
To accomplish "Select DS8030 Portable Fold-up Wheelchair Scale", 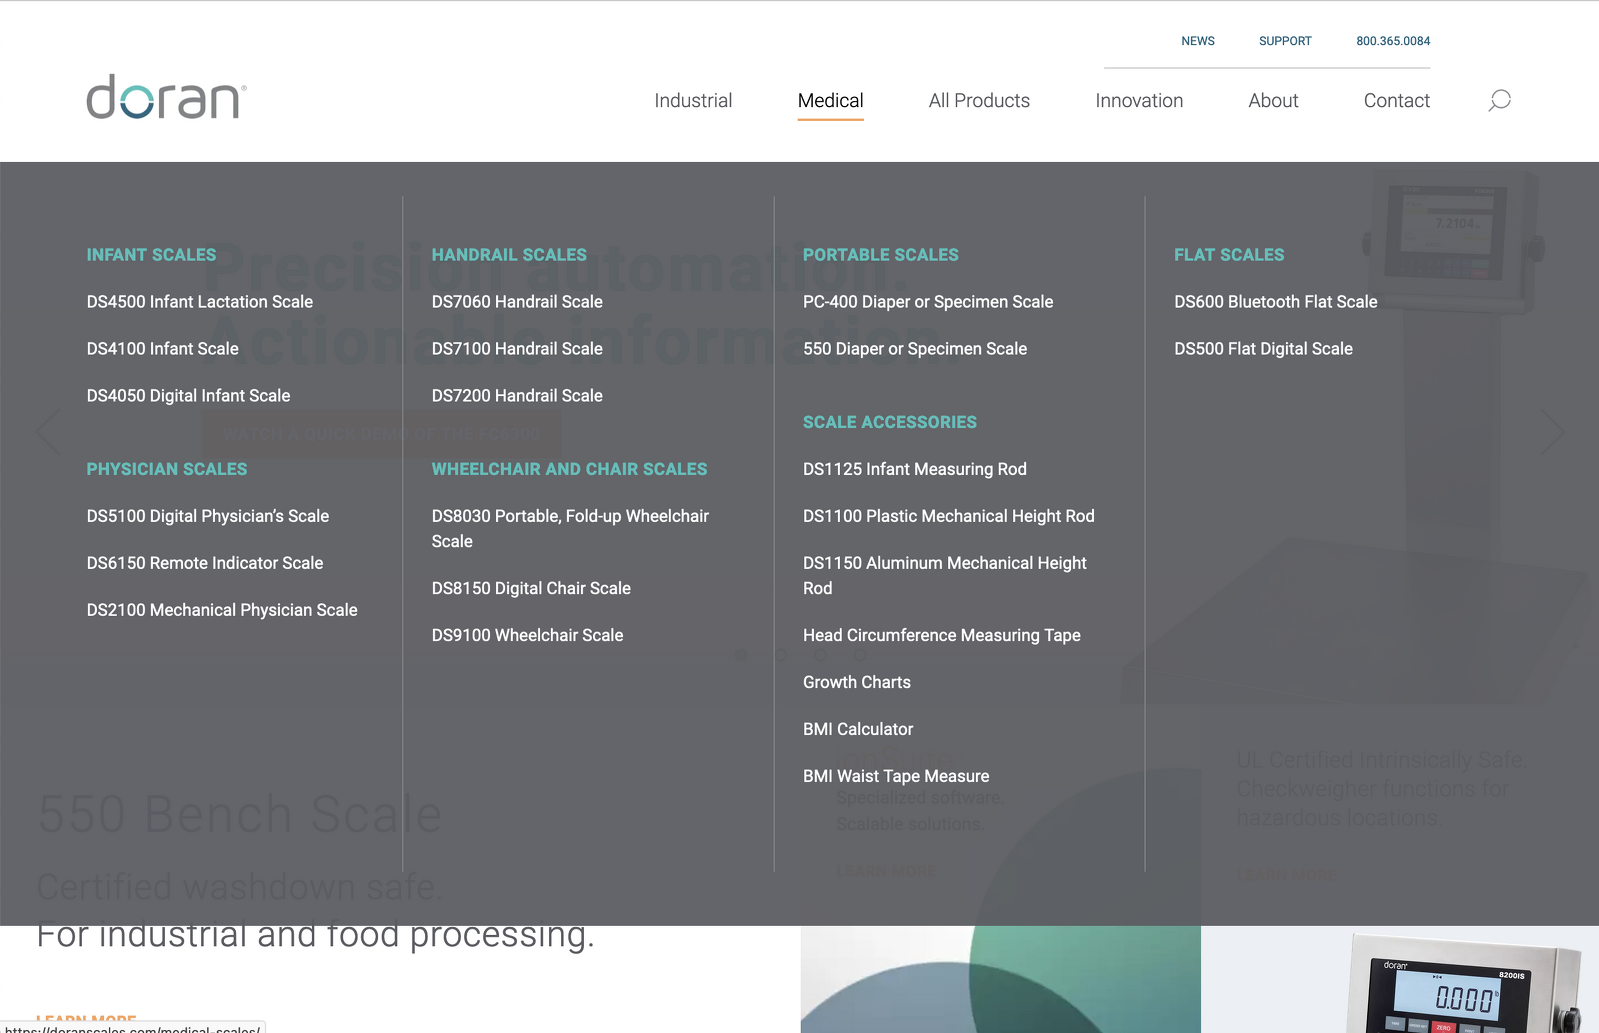I will (x=570, y=528).
